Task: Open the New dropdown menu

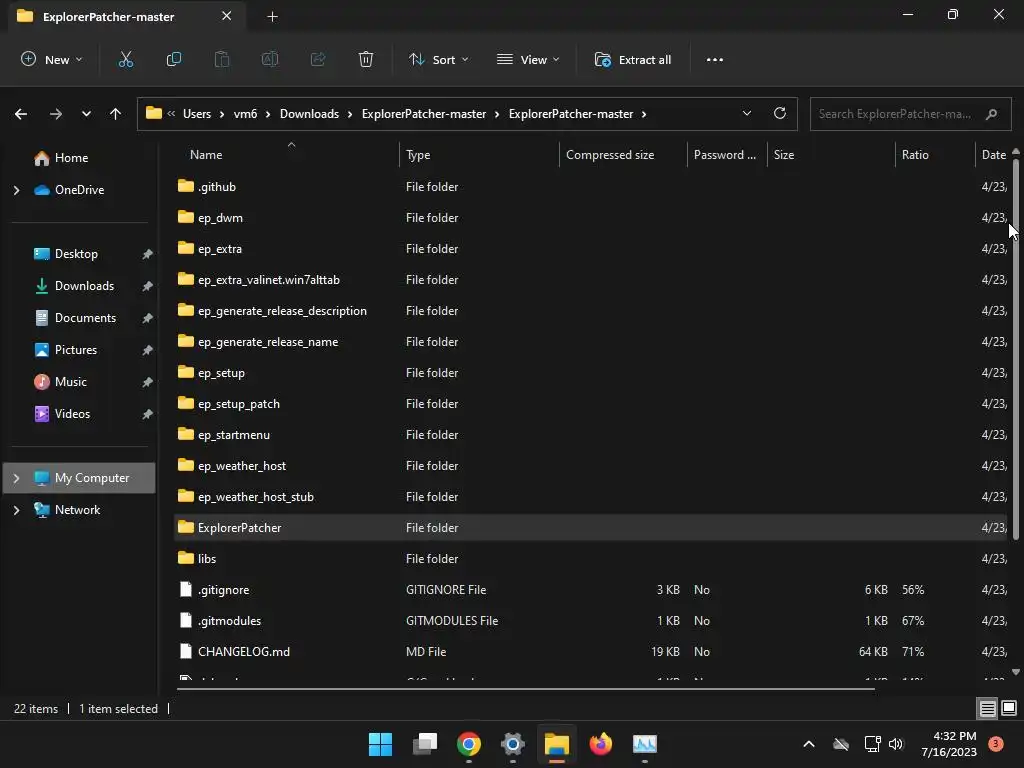Action: (52, 59)
